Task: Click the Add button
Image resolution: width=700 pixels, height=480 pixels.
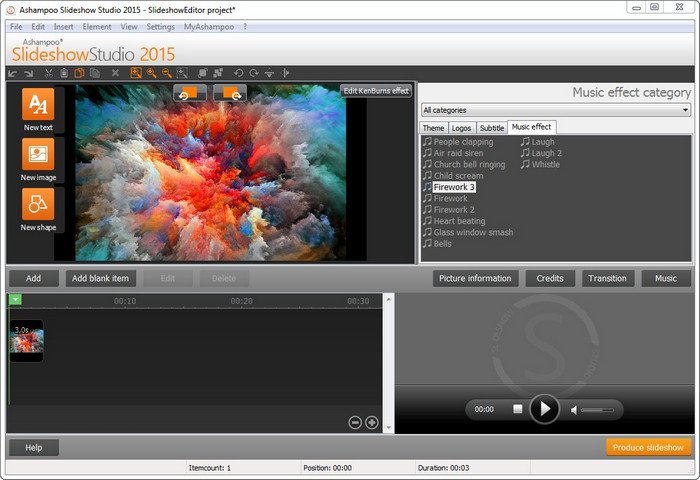Action: [x=33, y=278]
